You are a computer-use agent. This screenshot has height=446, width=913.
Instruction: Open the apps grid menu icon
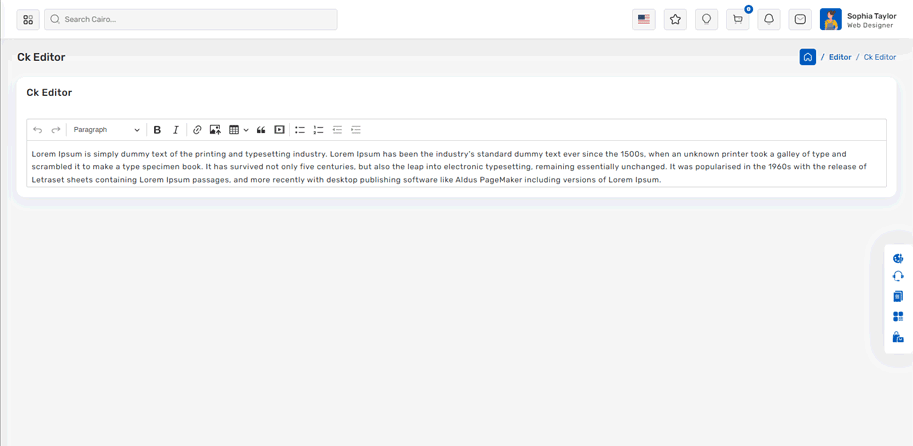(28, 19)
